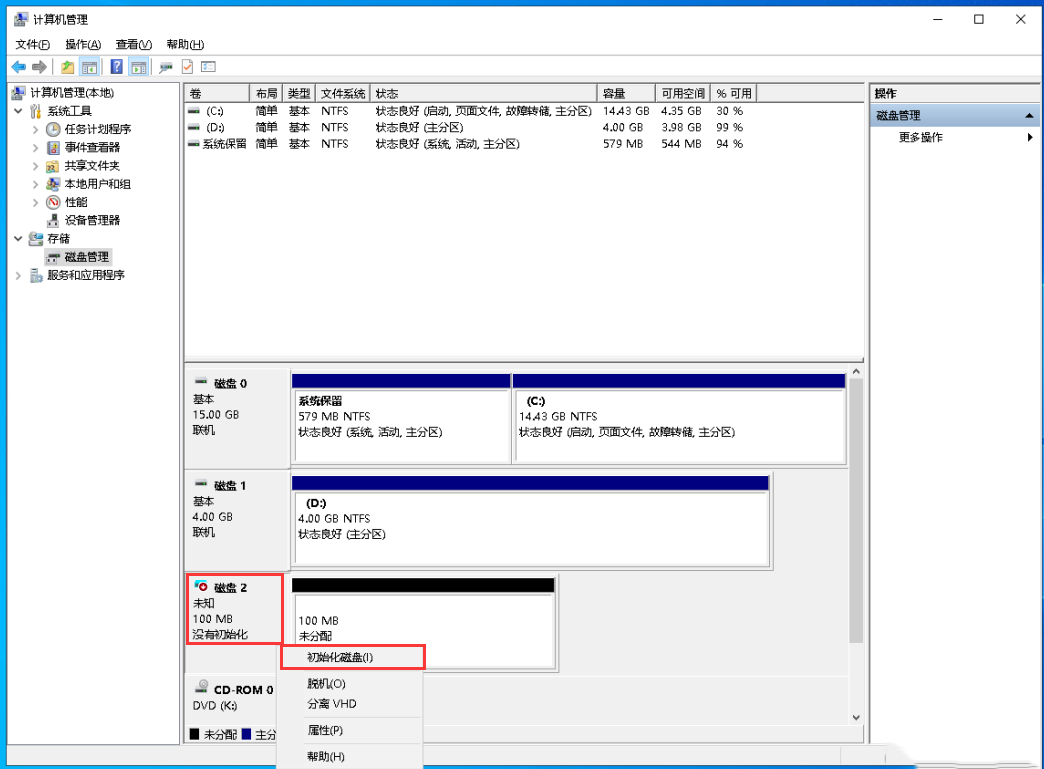Click the 服务和应用程序 server icon
The image size is (1044, 769).
pos(36,275)
